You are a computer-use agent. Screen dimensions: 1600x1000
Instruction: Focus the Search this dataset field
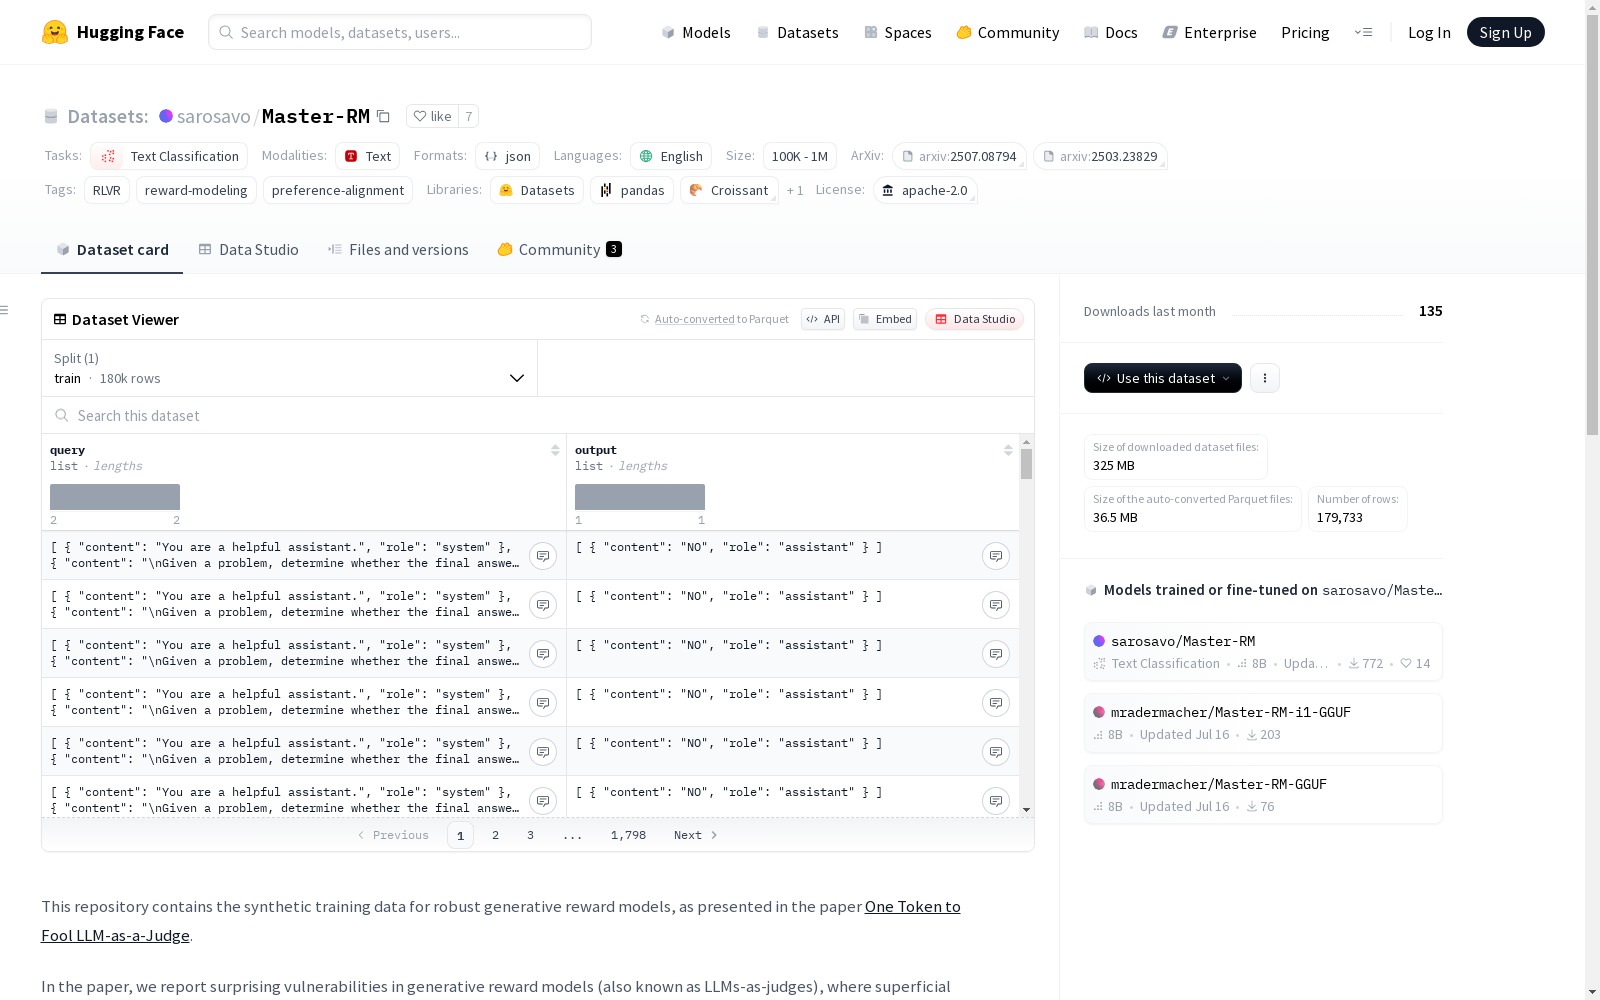pos(538,415)
